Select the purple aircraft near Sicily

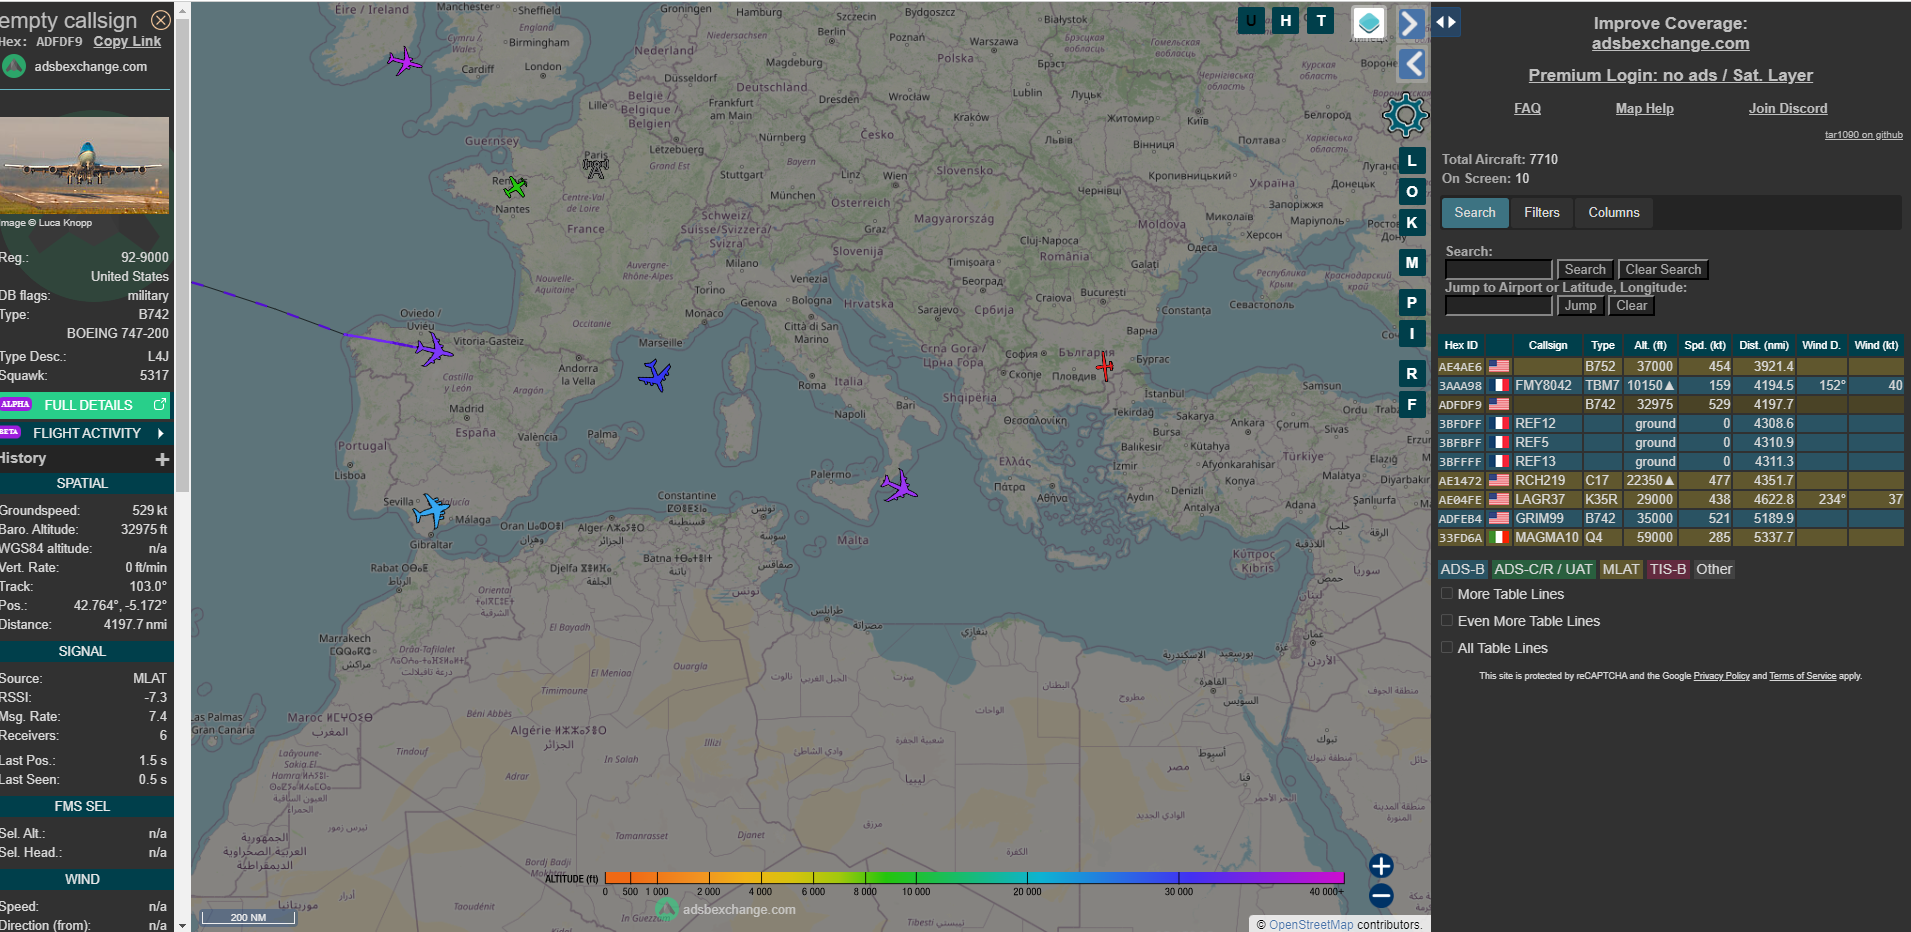898,486
